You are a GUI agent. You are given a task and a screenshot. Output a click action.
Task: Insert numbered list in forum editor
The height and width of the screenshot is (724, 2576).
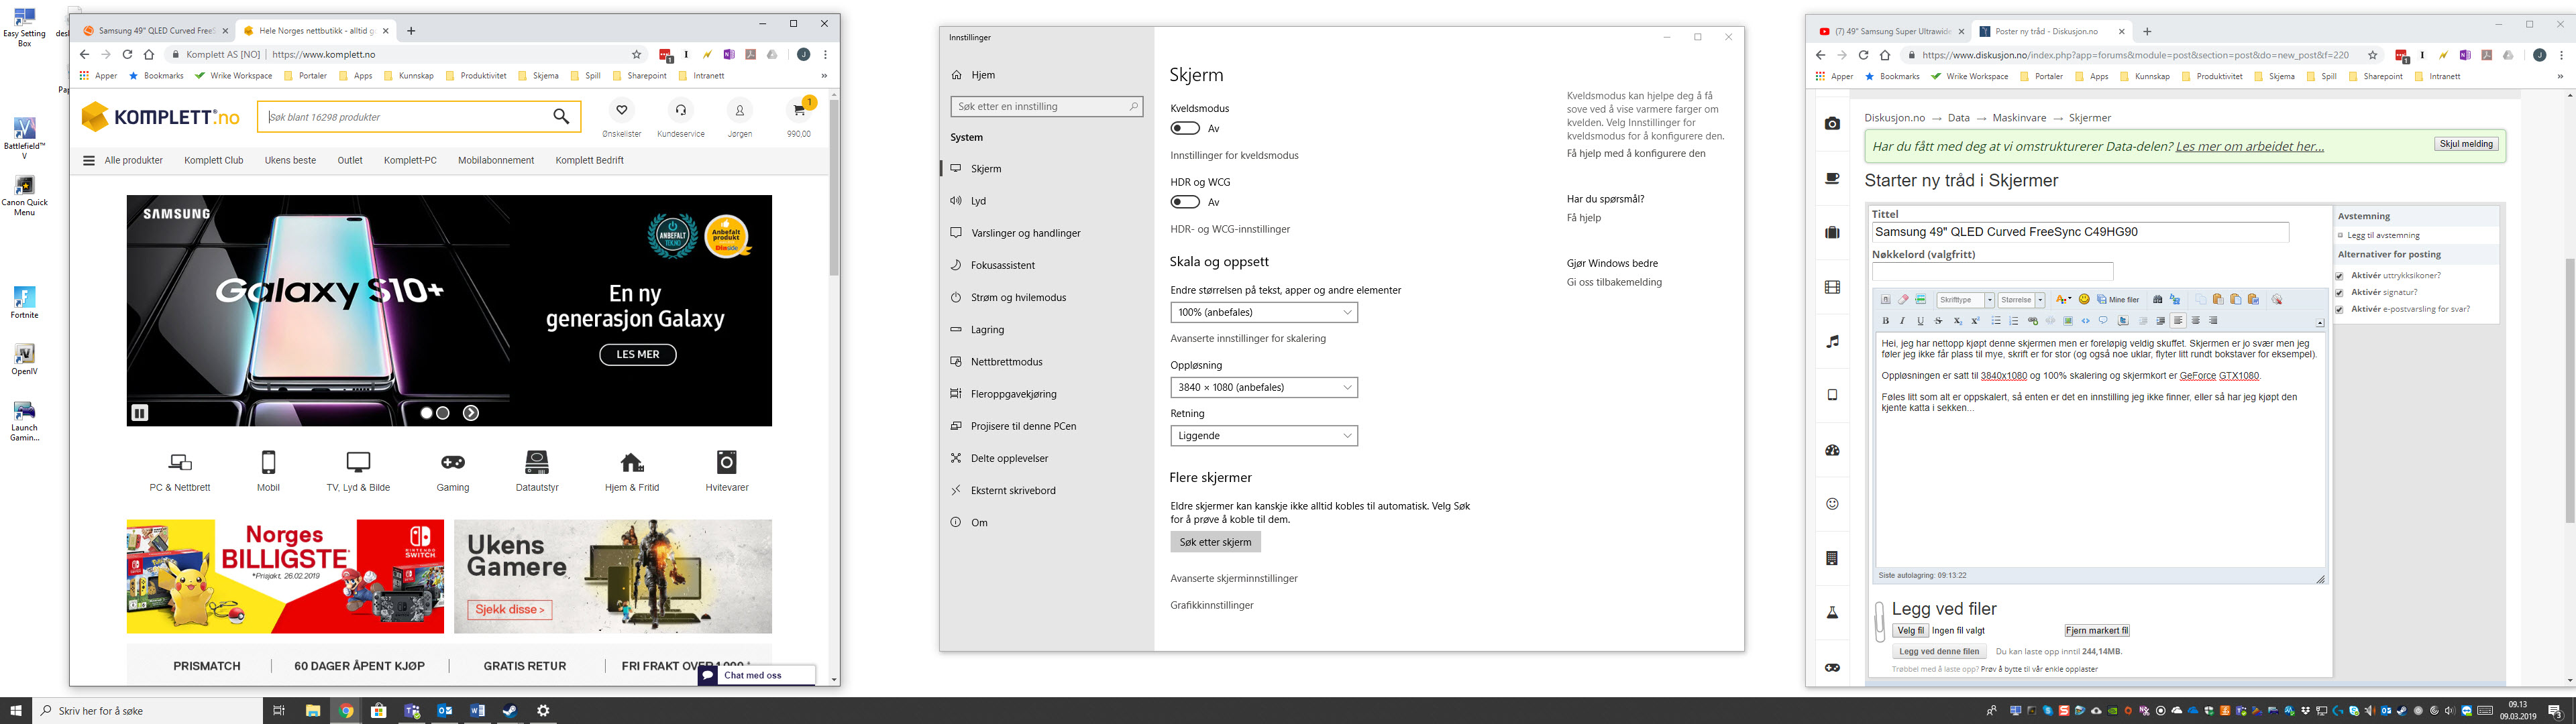[x=2014, y=321]
